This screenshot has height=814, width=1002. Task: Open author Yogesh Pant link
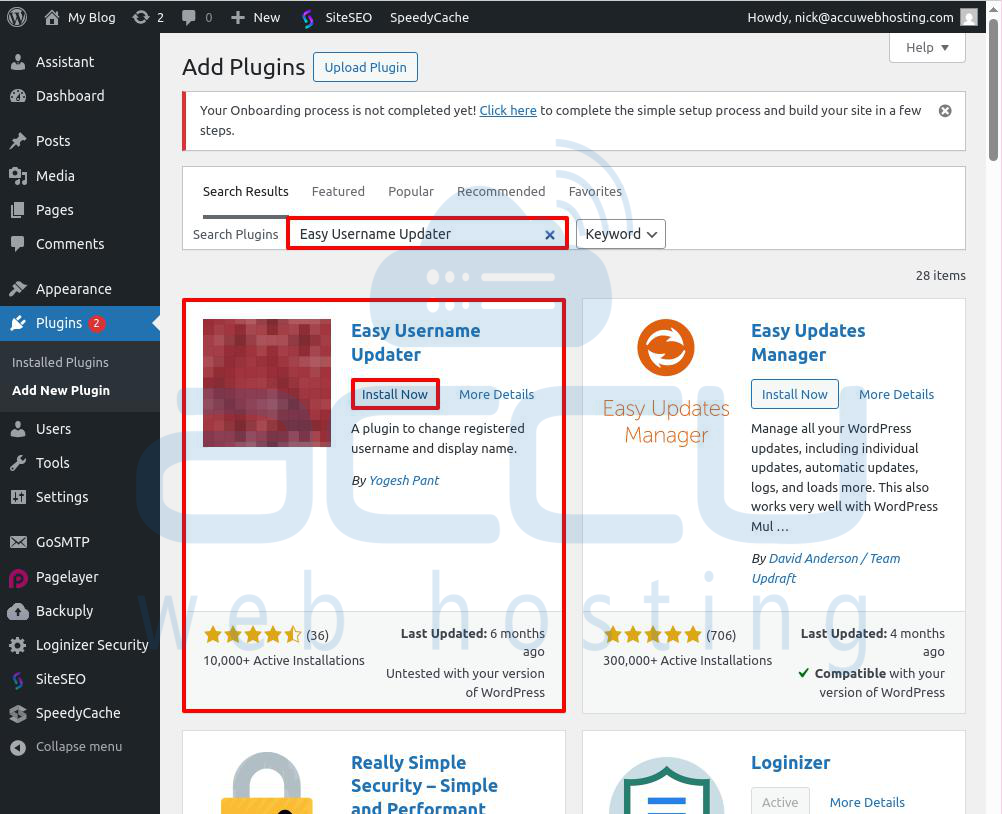click(x=404, y=480)
